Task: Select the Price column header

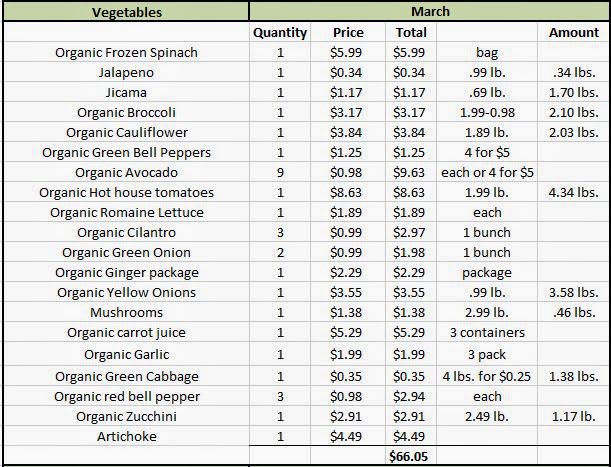Action: pyautogui.click(x=348, y=33)
